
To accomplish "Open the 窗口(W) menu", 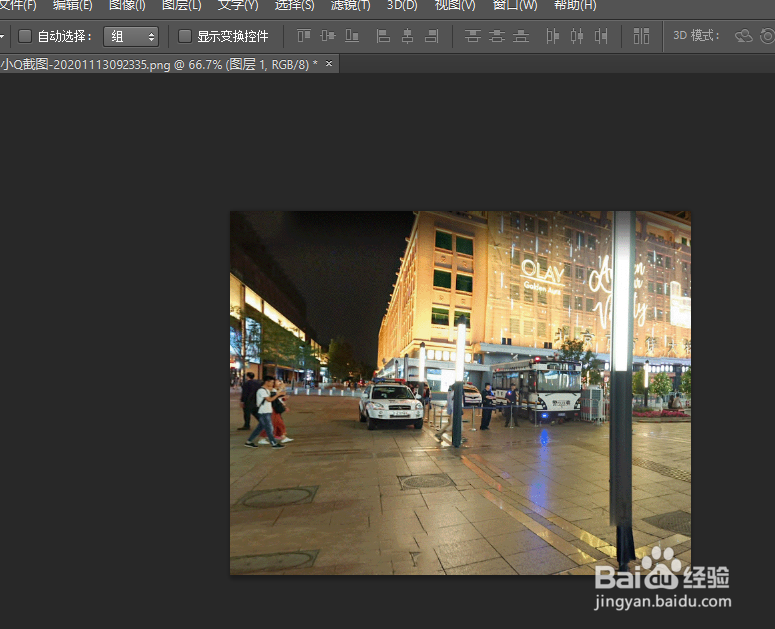I will (x=515, y=5).
